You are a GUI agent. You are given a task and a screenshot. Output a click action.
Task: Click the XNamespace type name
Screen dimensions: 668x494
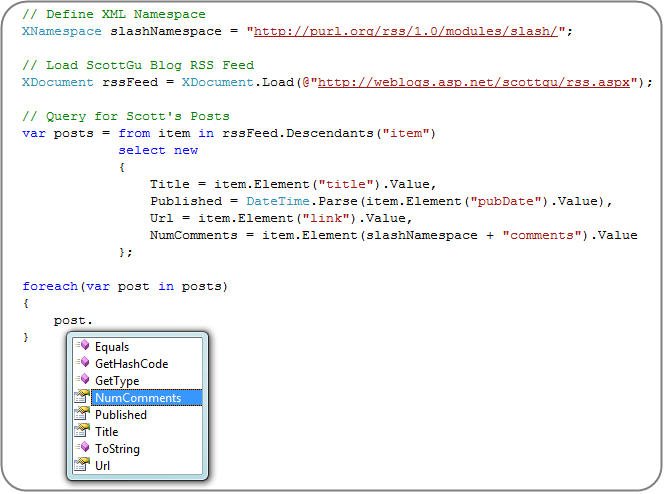[62, 32]
